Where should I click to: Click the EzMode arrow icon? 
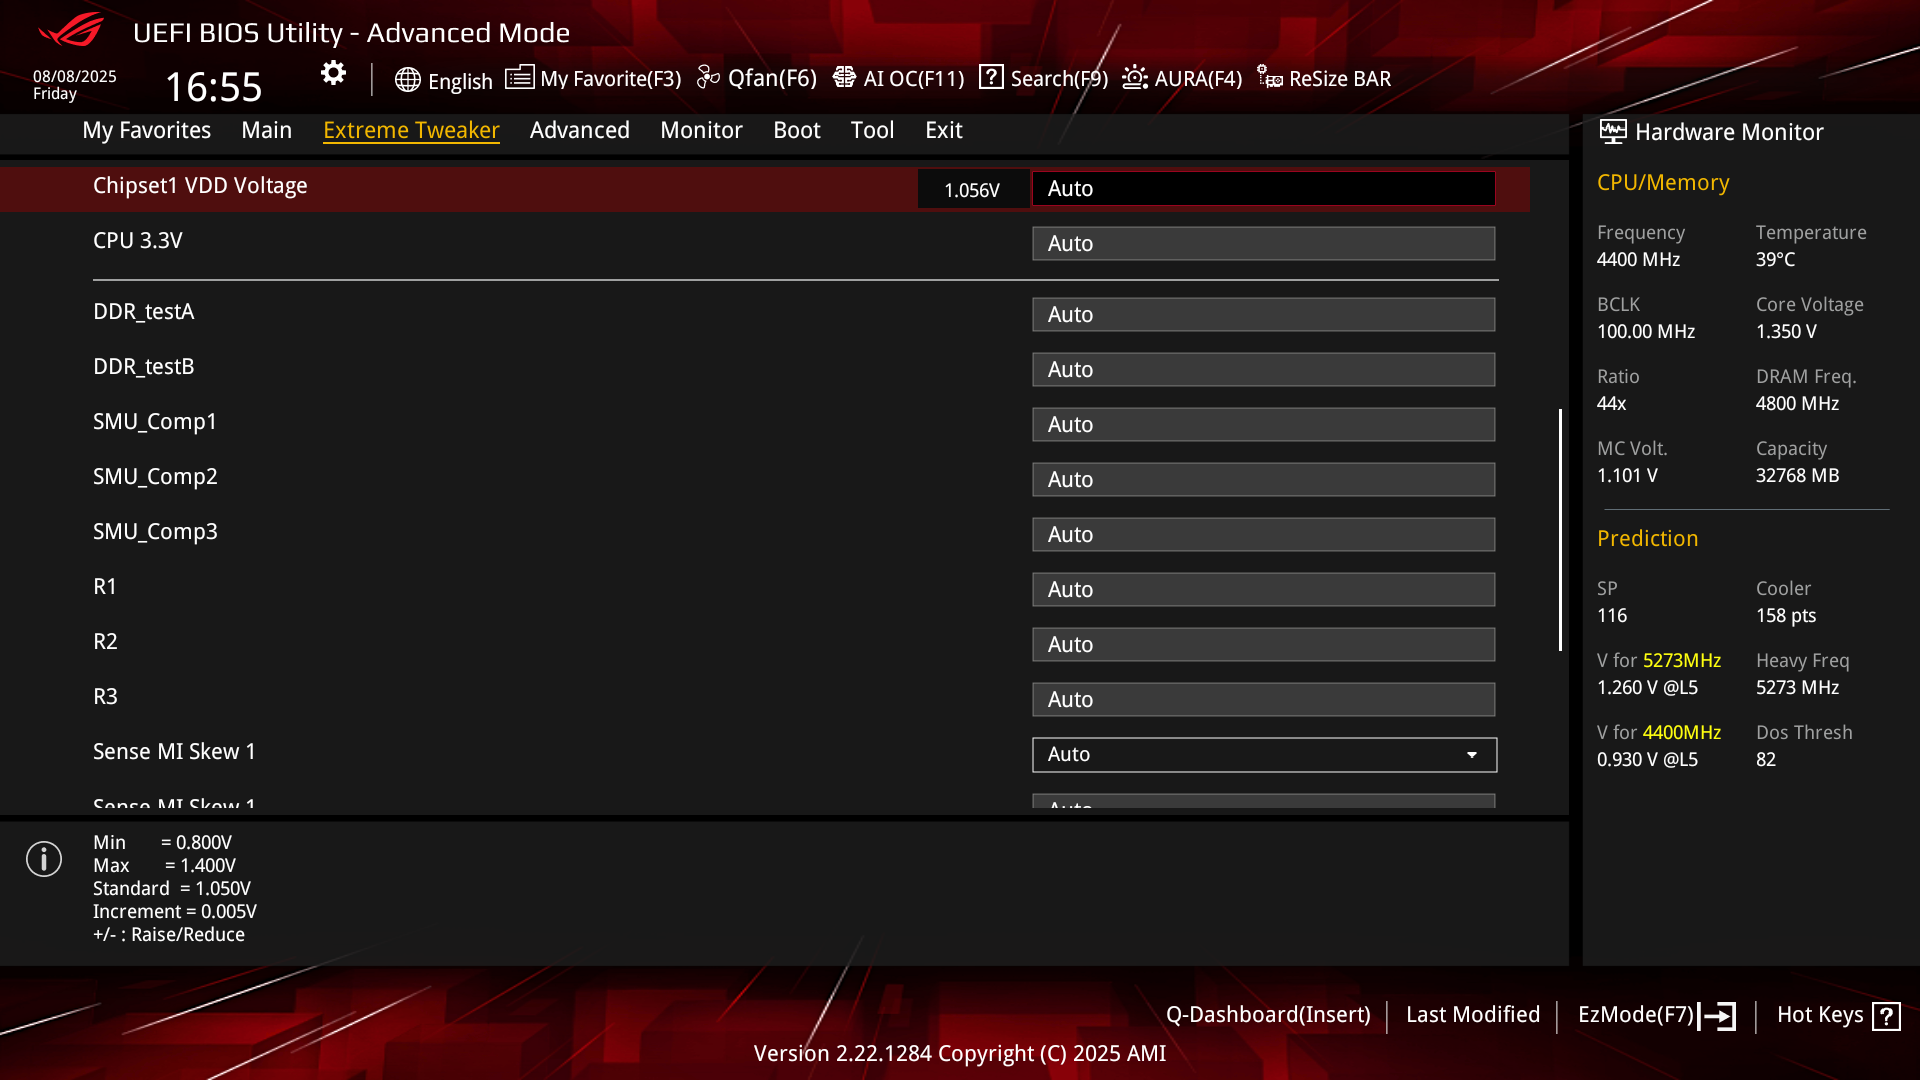[x=1717, y=1016]
